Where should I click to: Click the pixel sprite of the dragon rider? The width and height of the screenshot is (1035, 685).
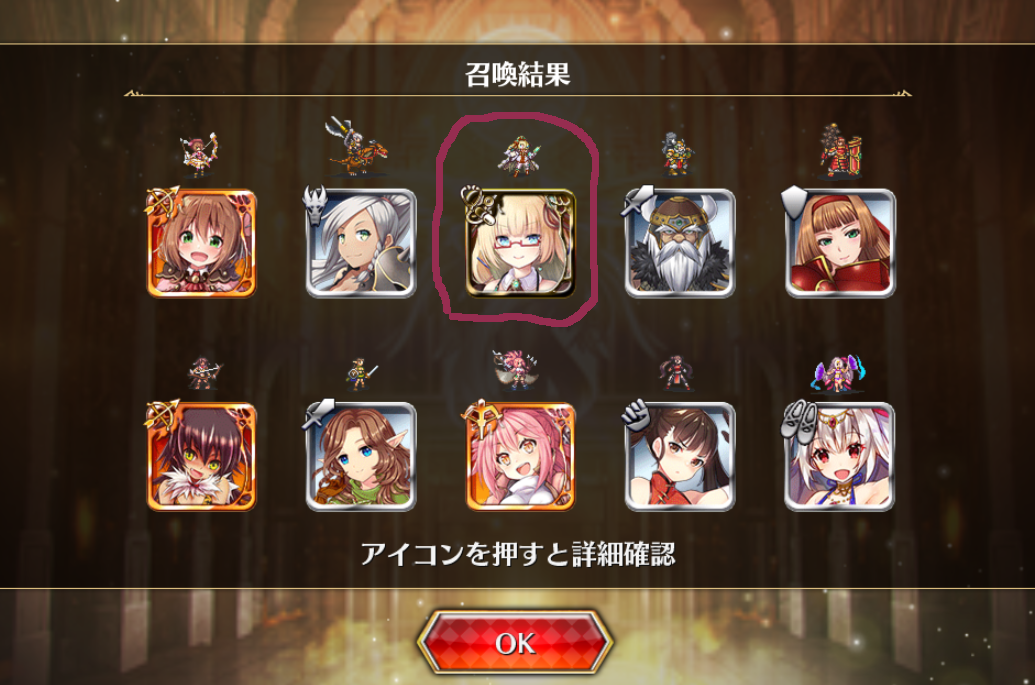pos(355,147)
